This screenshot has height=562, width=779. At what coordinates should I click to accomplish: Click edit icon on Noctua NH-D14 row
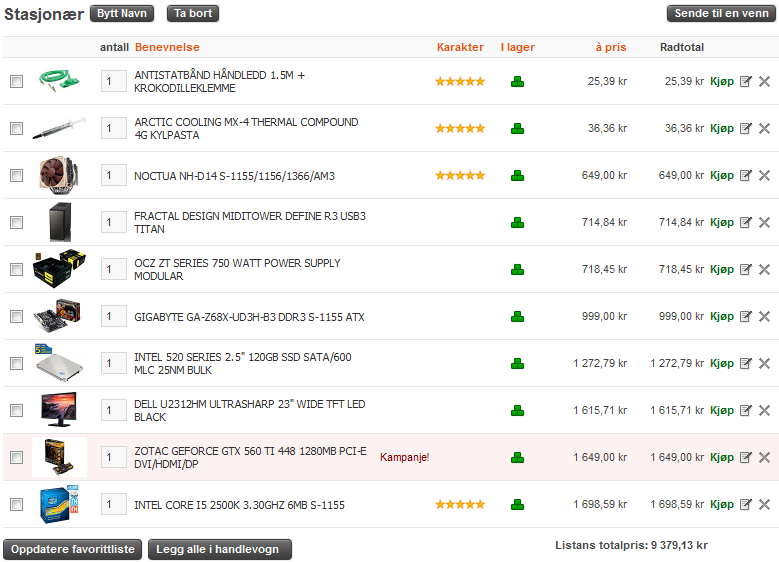tap(746, 175)
